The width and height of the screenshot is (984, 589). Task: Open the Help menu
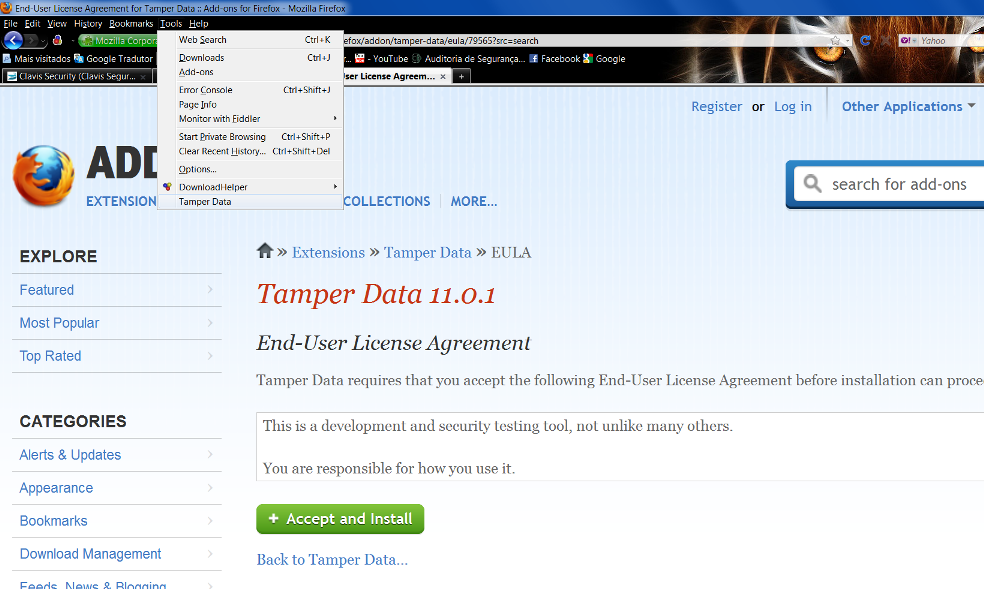click(198, 24)
